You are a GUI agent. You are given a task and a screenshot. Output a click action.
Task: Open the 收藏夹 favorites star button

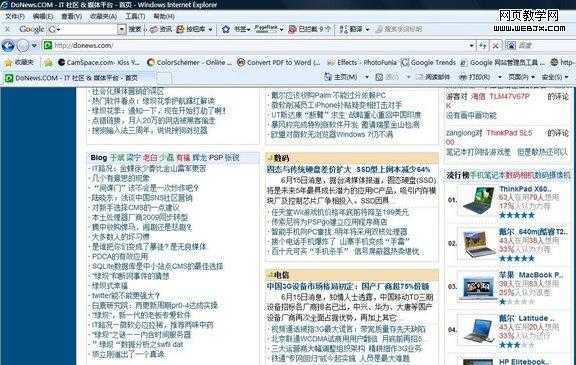(19, 62)
